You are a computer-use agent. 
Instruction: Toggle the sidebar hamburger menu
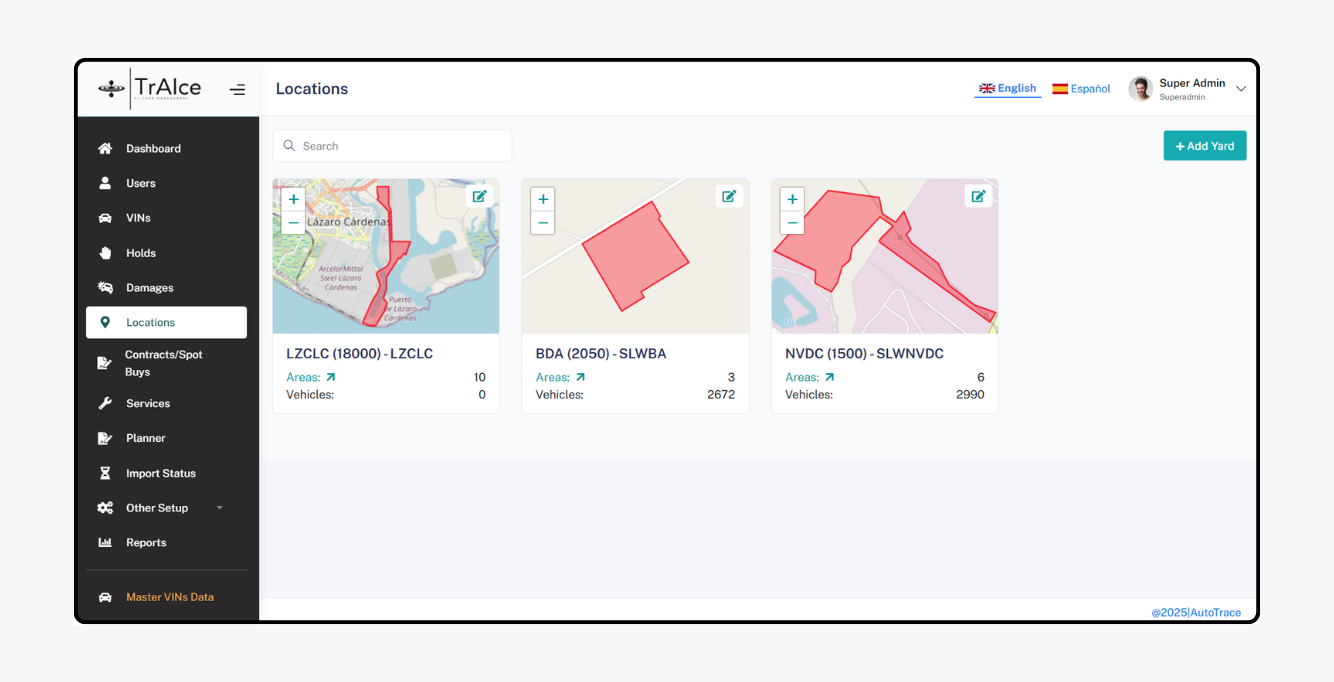[237, 89]
